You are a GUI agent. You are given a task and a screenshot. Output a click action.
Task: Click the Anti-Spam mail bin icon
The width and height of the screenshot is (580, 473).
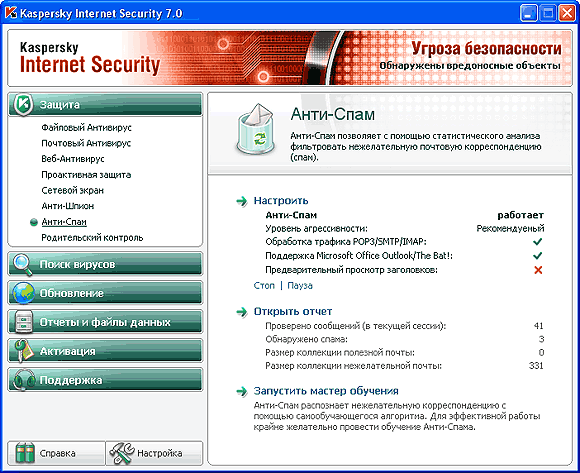pyautogui.click(x=256, y=129)
